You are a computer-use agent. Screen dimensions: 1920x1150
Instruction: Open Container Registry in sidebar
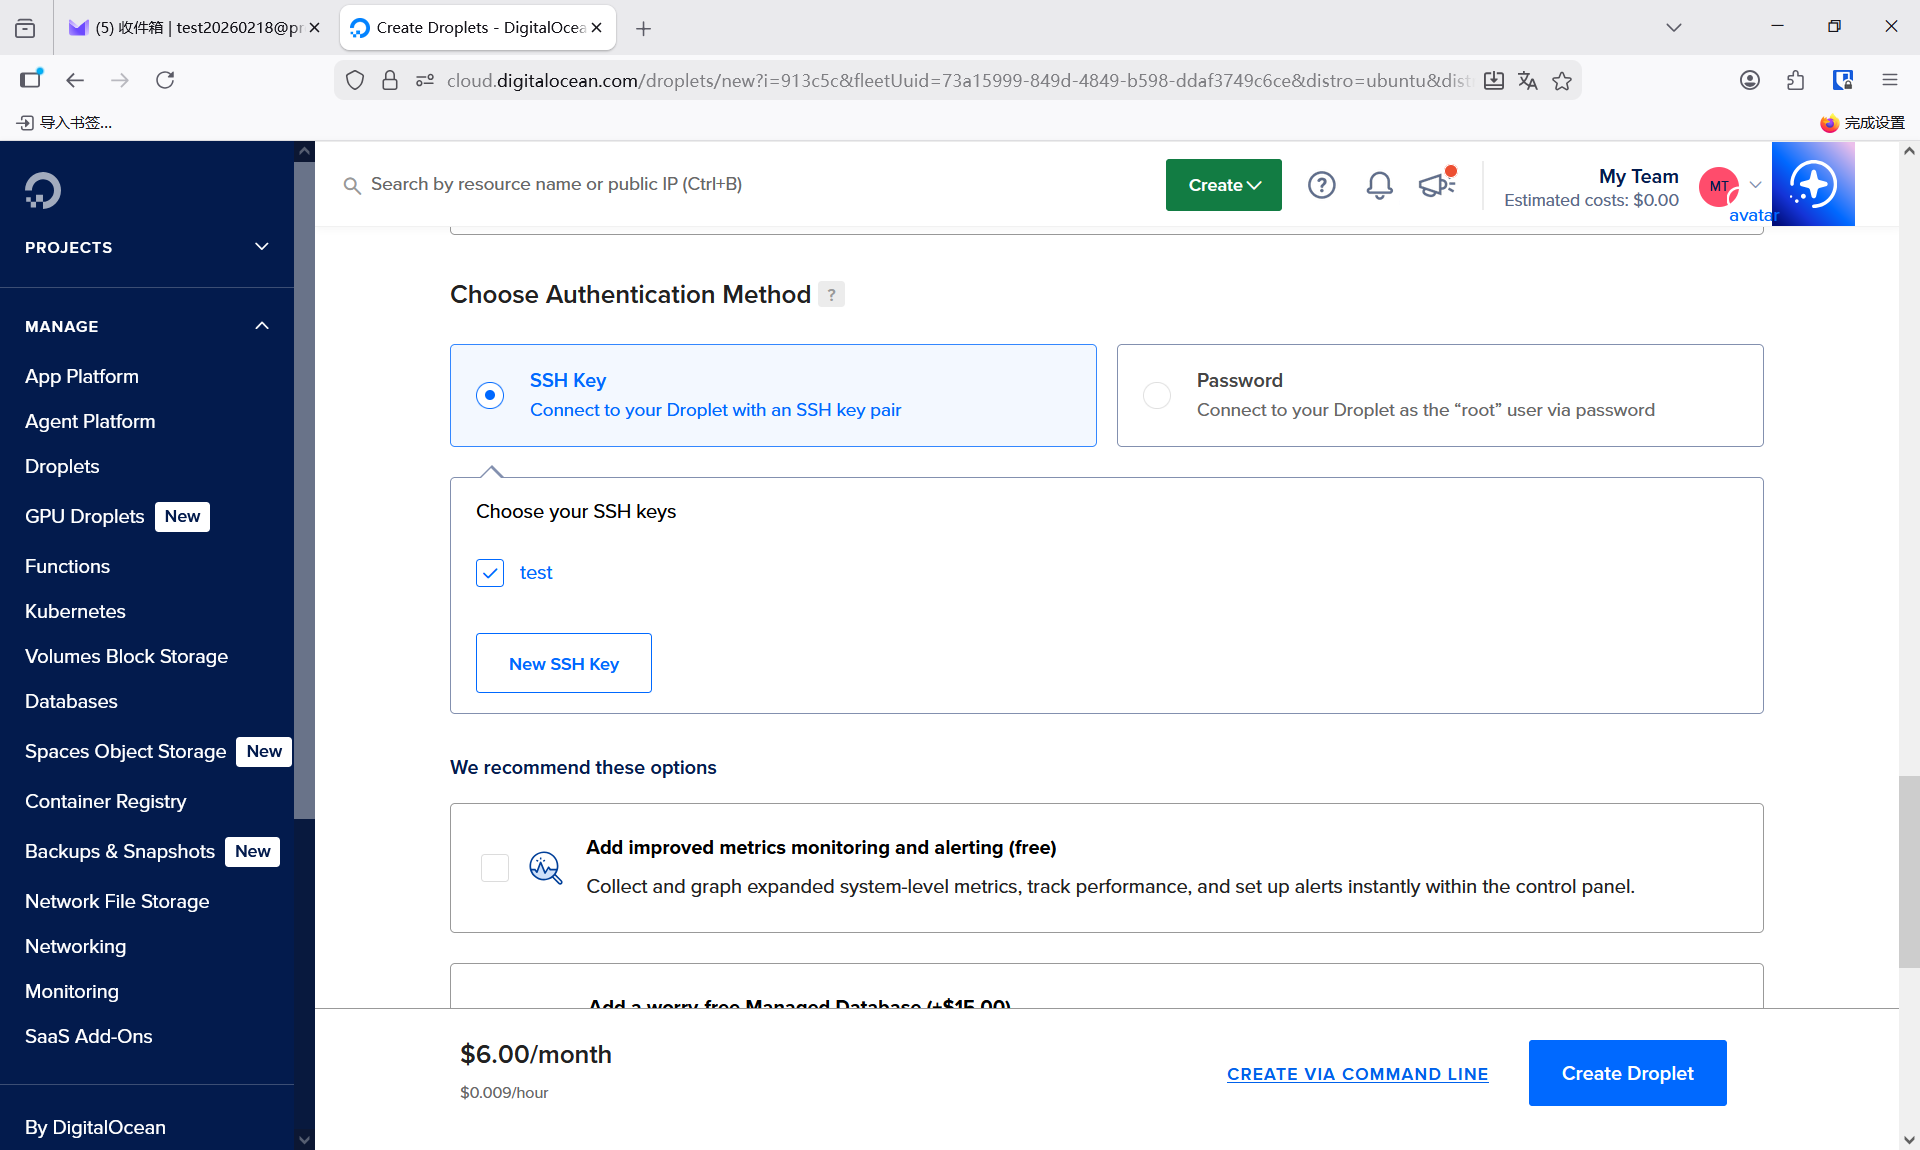[x=106, y=801]
